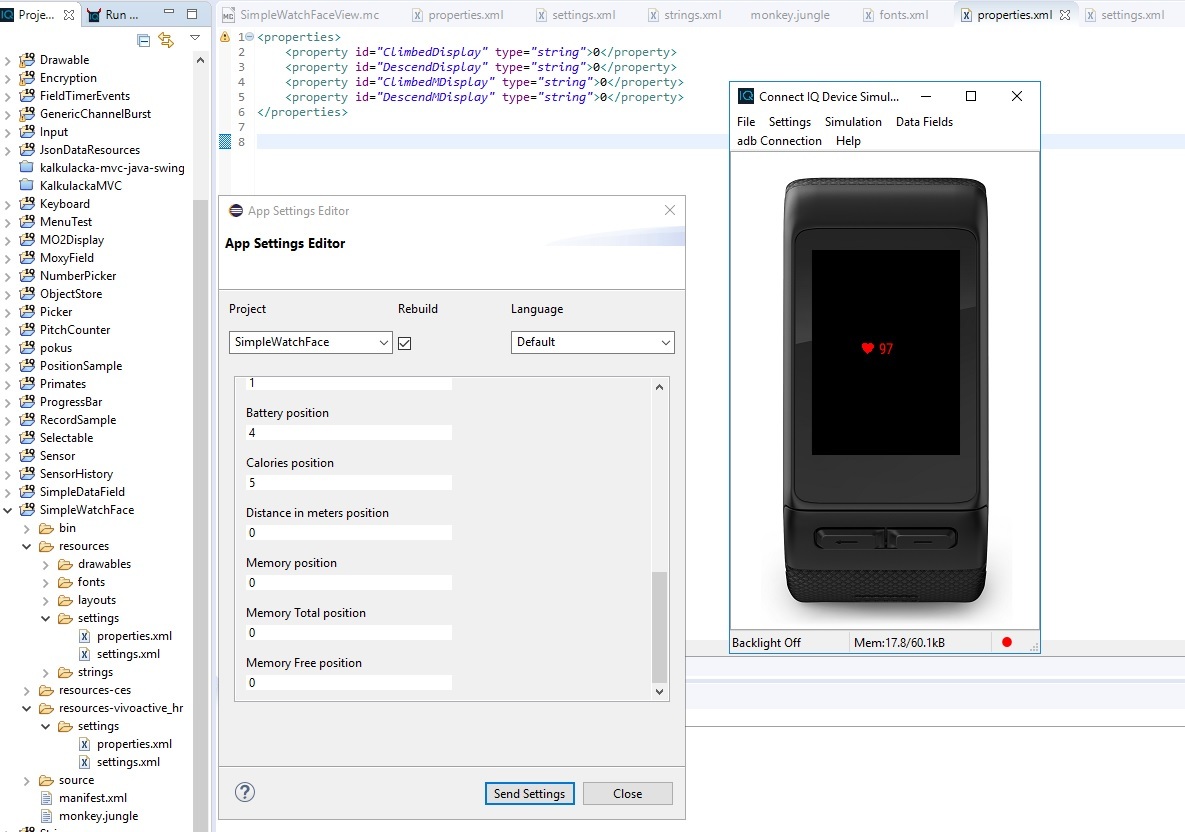Open the Language dropdown set to Default
This screenshot has width=1185, height=832.
[x=592, y=342]
